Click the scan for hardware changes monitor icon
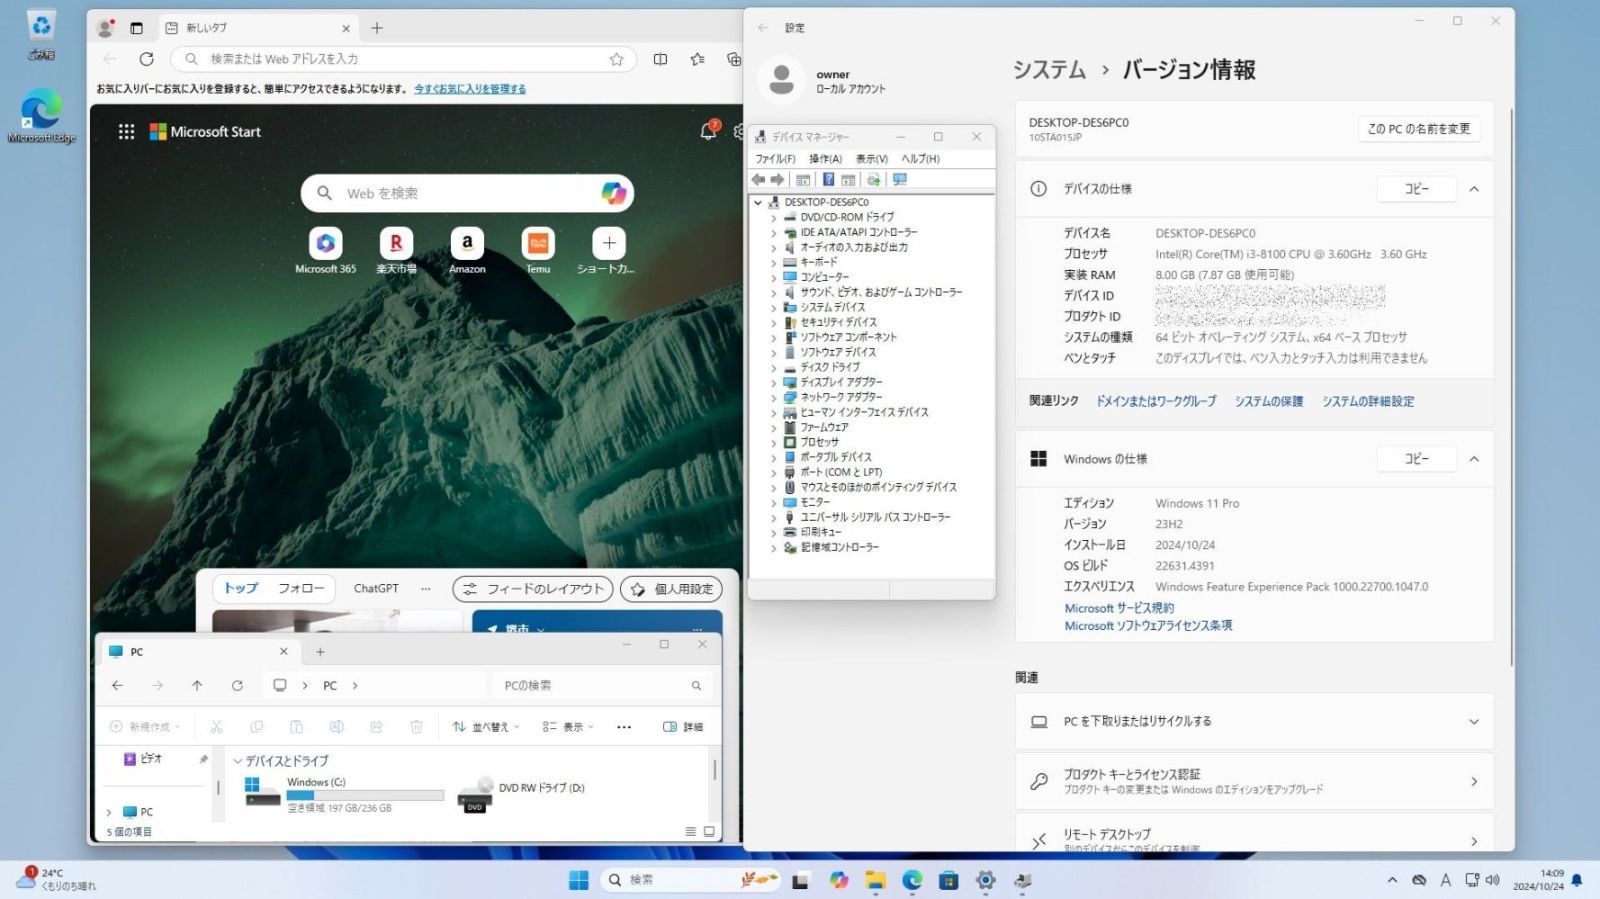 (x=900, y=180)
